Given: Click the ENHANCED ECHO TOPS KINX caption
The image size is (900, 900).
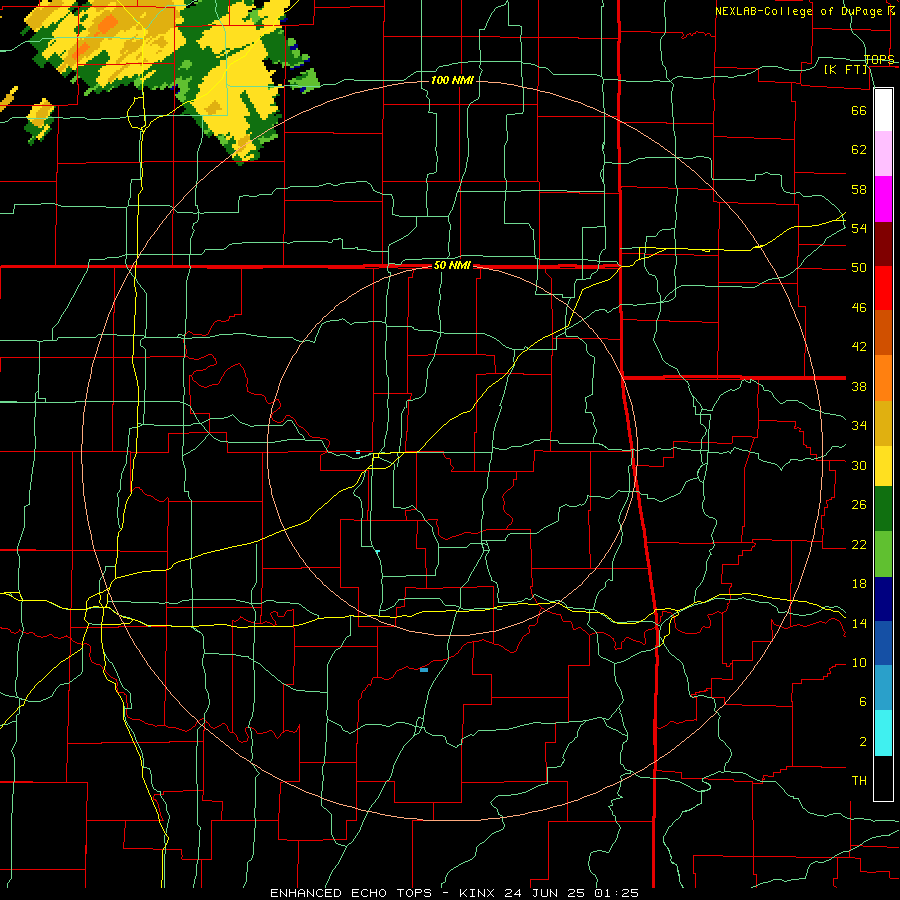Looking at the screenshot, I should [454, 893].
